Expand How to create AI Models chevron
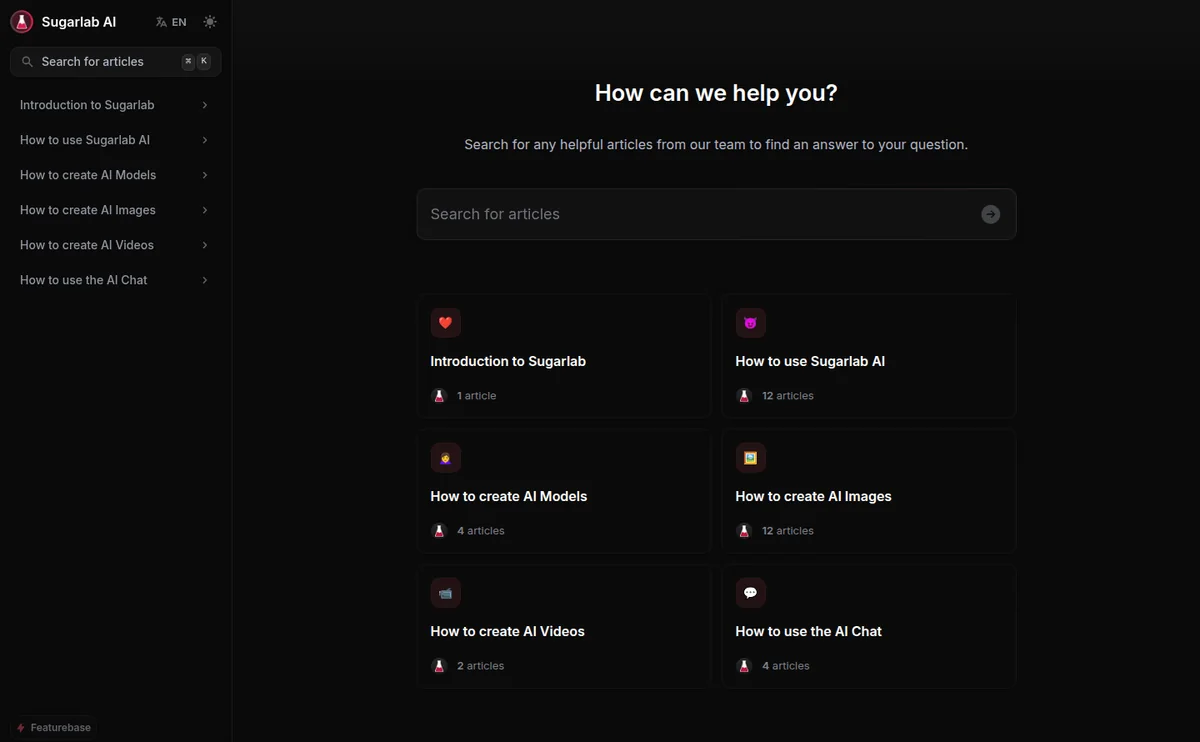The width and height of the screenshot is (1200, 742). [x=205, y=175]
